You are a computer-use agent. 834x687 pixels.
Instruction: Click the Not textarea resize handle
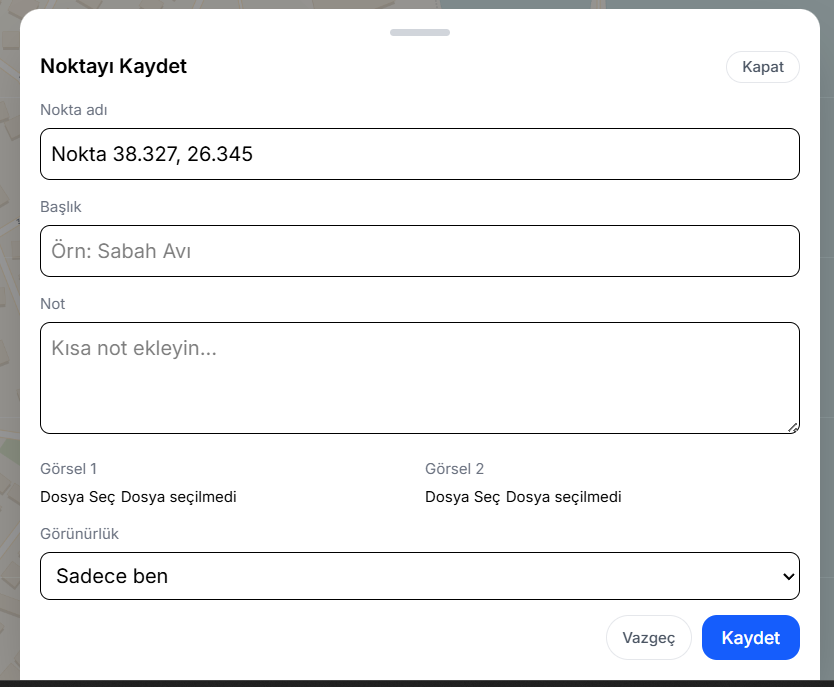click(792, 427)
